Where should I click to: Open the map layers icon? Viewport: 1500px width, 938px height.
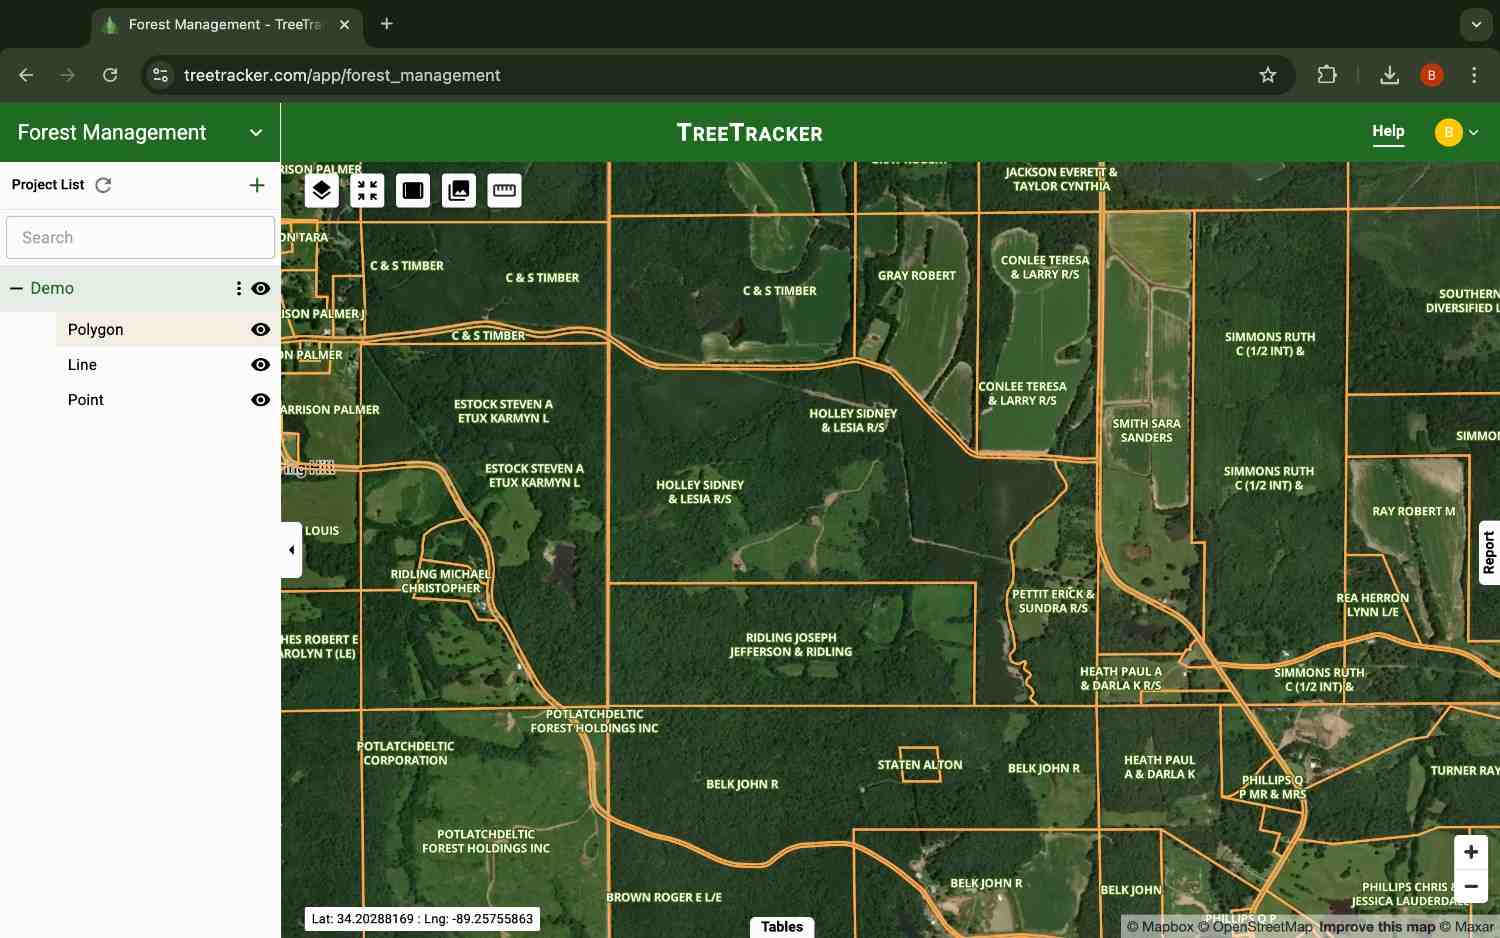tap(321, 190)
